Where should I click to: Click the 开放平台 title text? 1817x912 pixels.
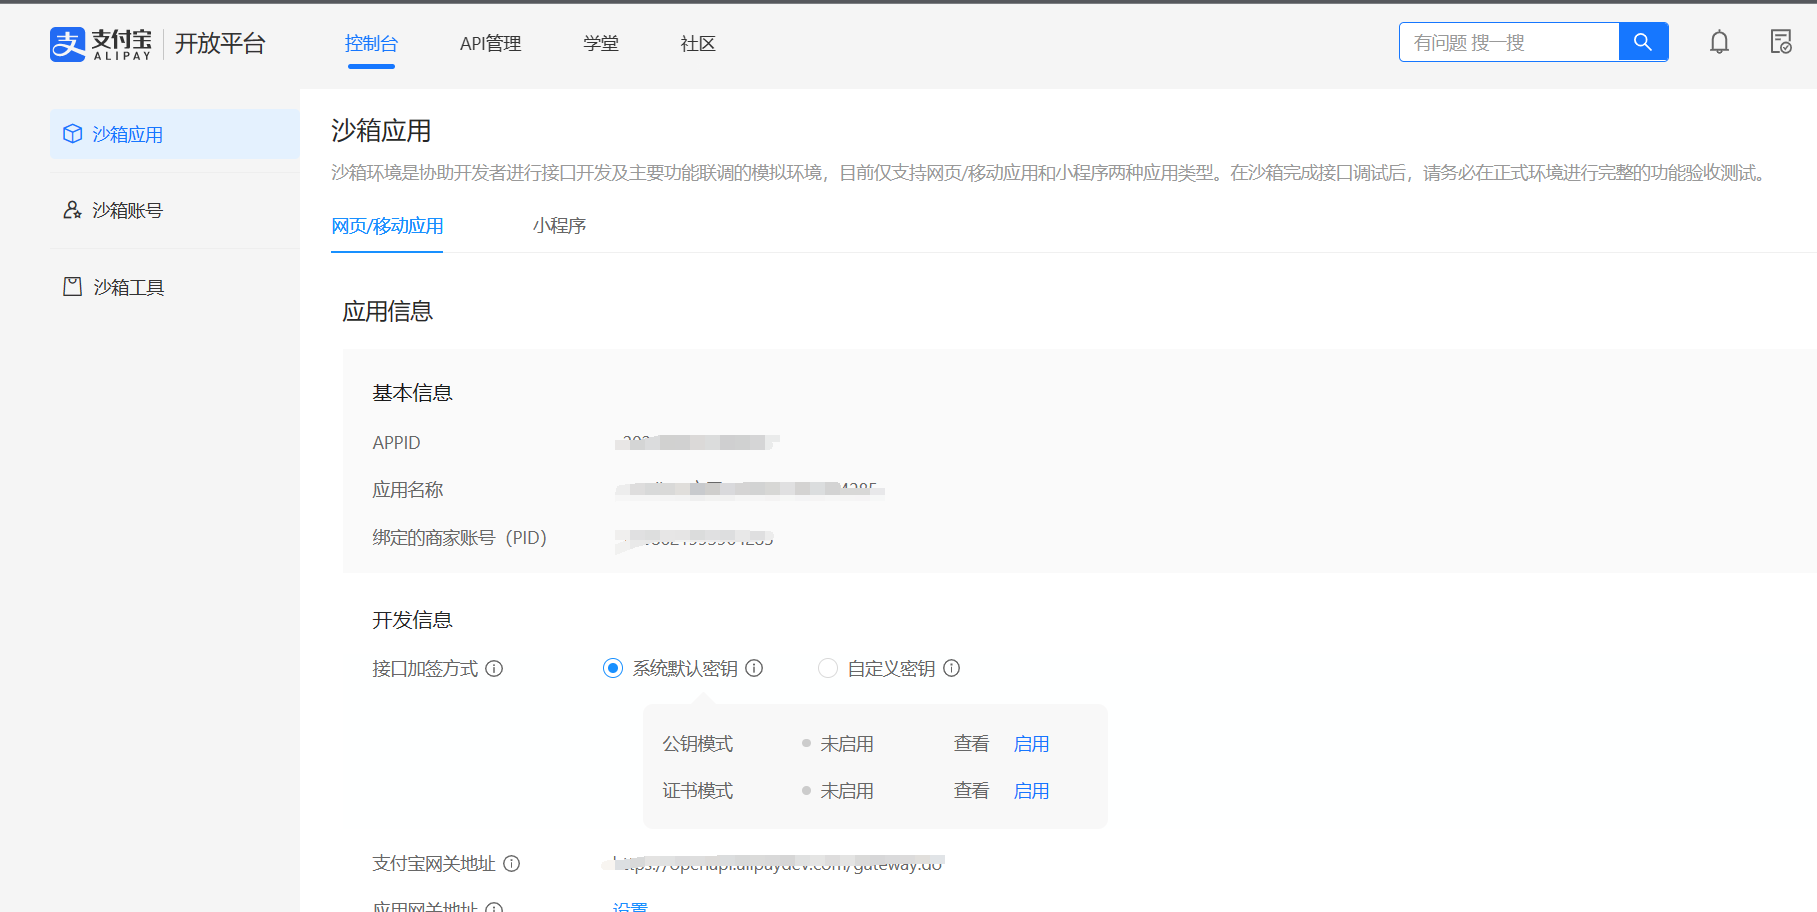(220, 44)
